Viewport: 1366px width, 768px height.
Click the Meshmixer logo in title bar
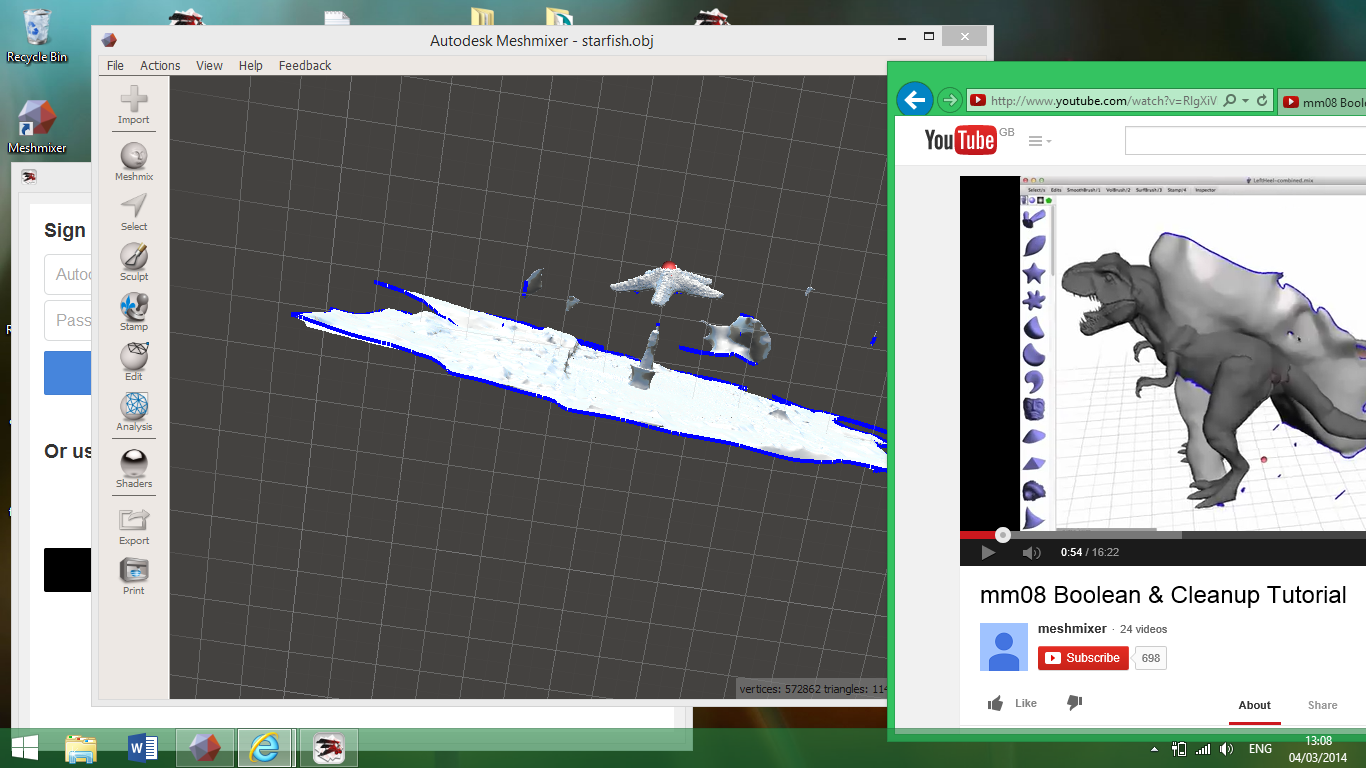coord(108,40)
